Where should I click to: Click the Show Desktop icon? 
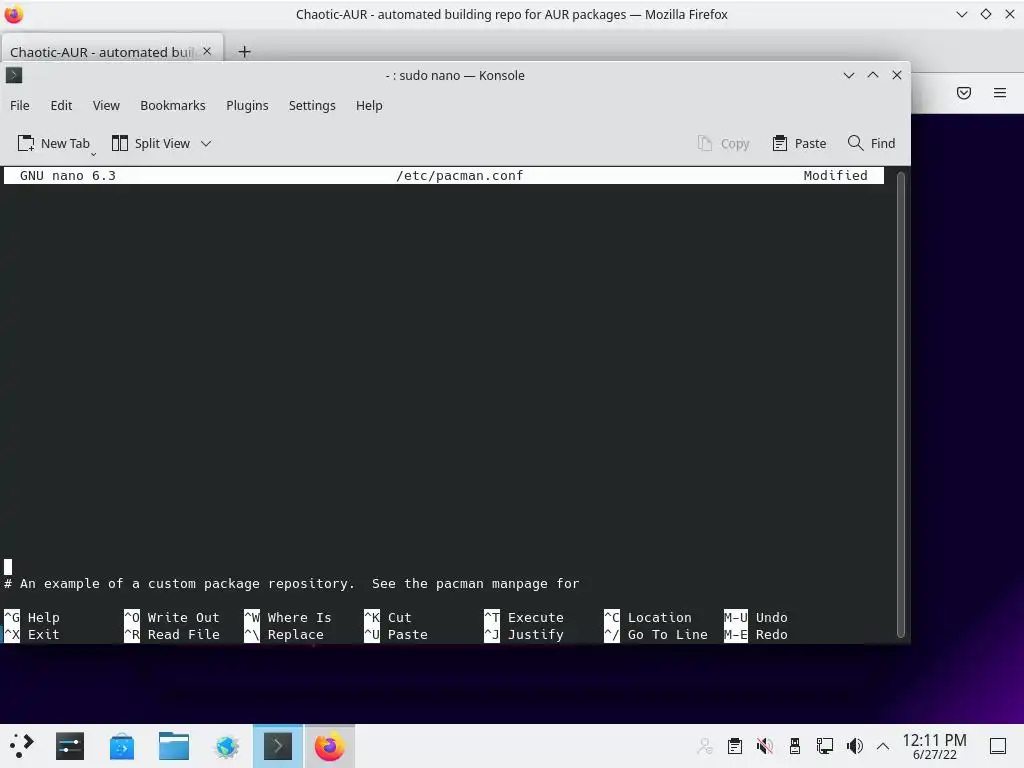pos(998,746)
